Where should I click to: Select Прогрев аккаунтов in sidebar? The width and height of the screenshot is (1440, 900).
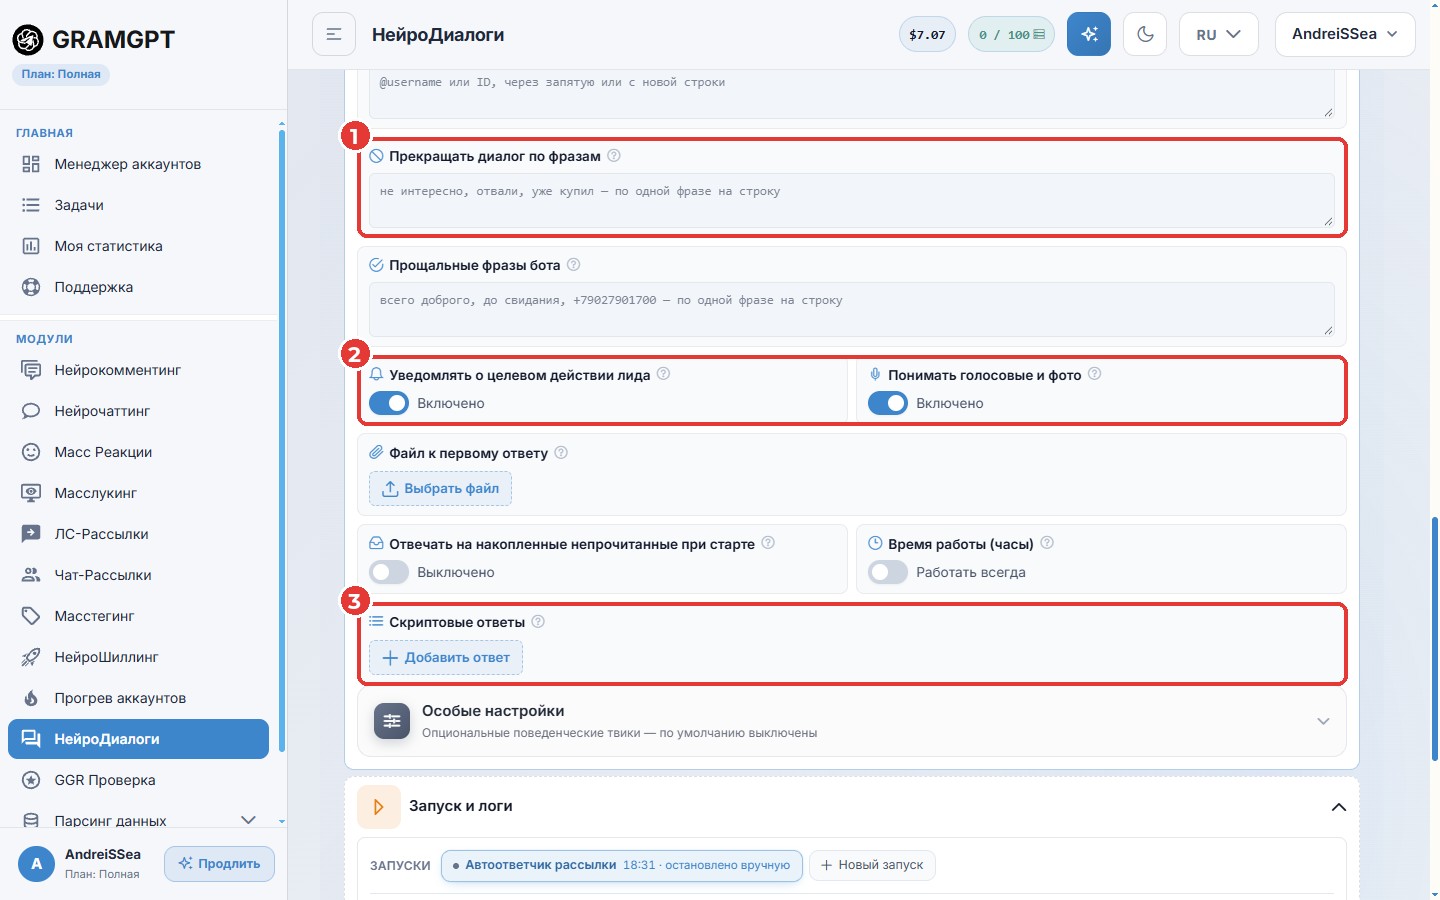[138, 698]
